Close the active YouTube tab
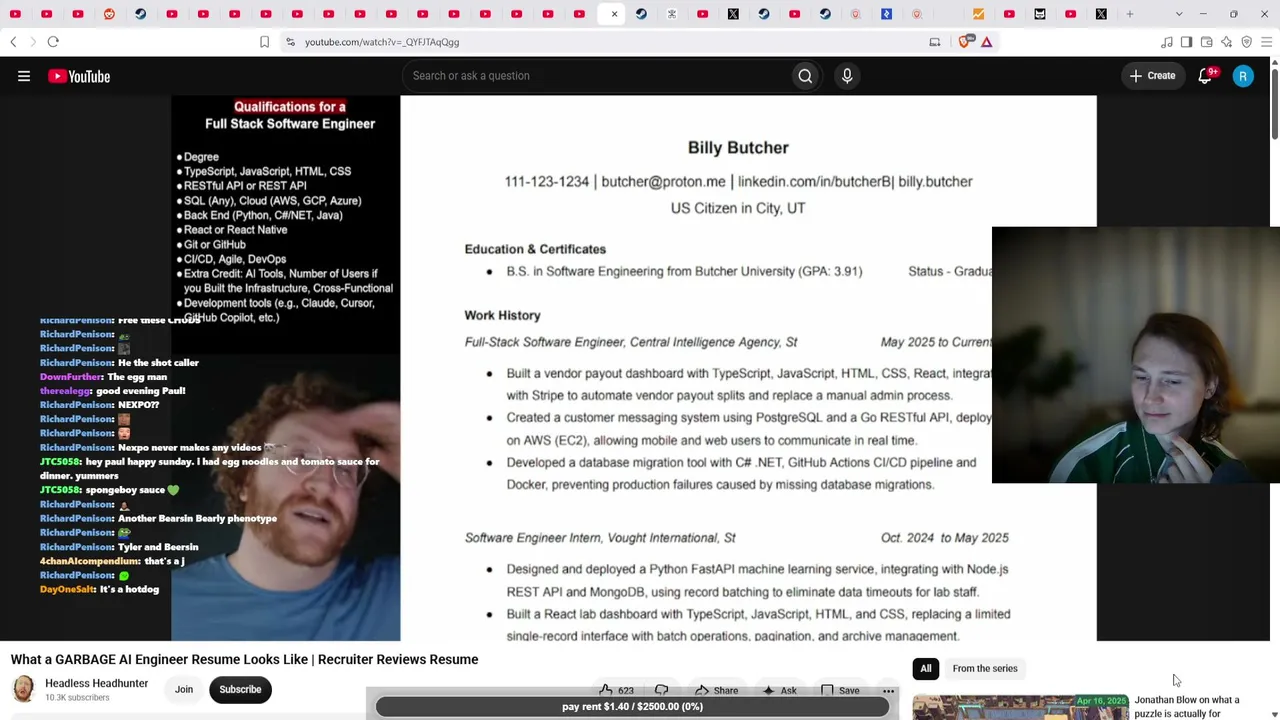 [614, 14]
